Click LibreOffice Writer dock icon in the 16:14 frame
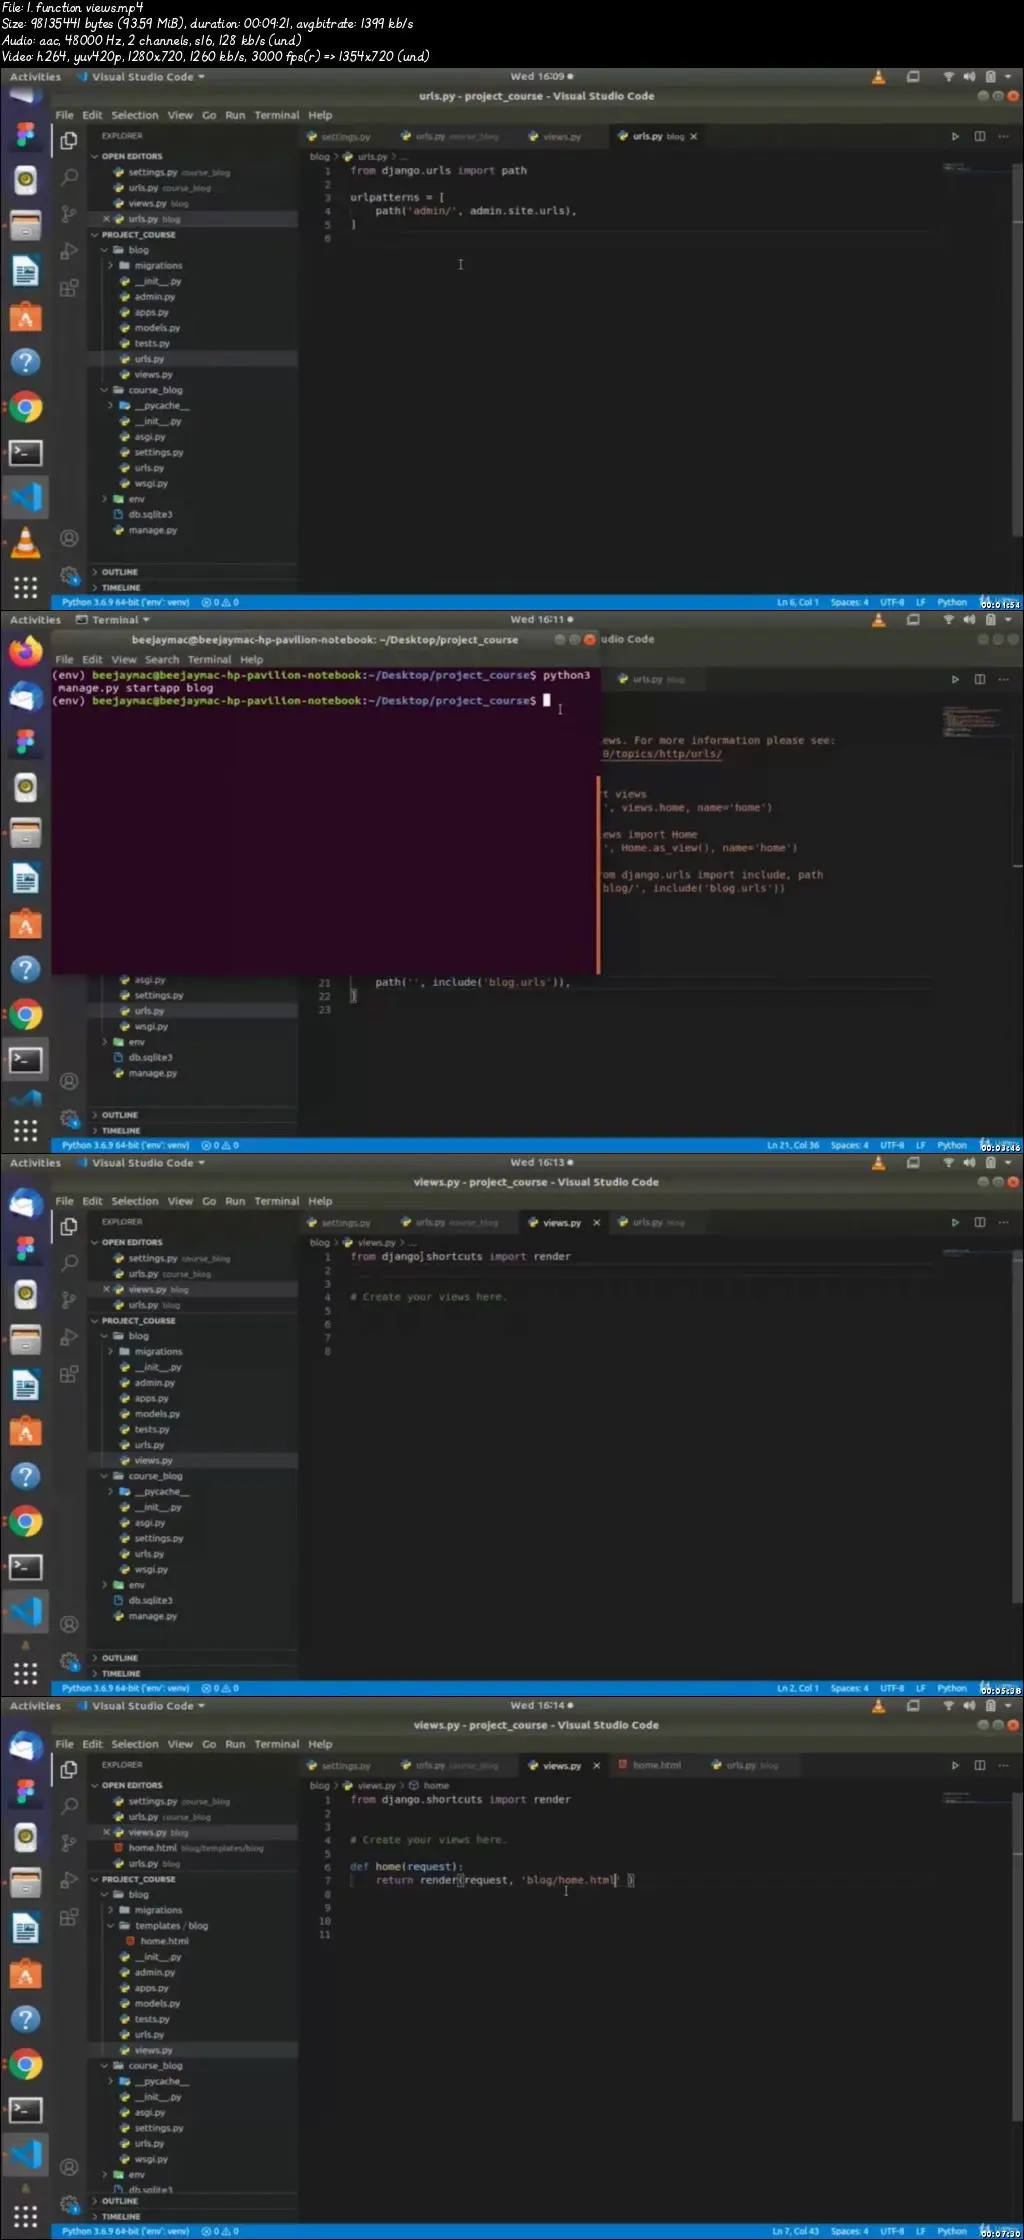 point(25,1927)
